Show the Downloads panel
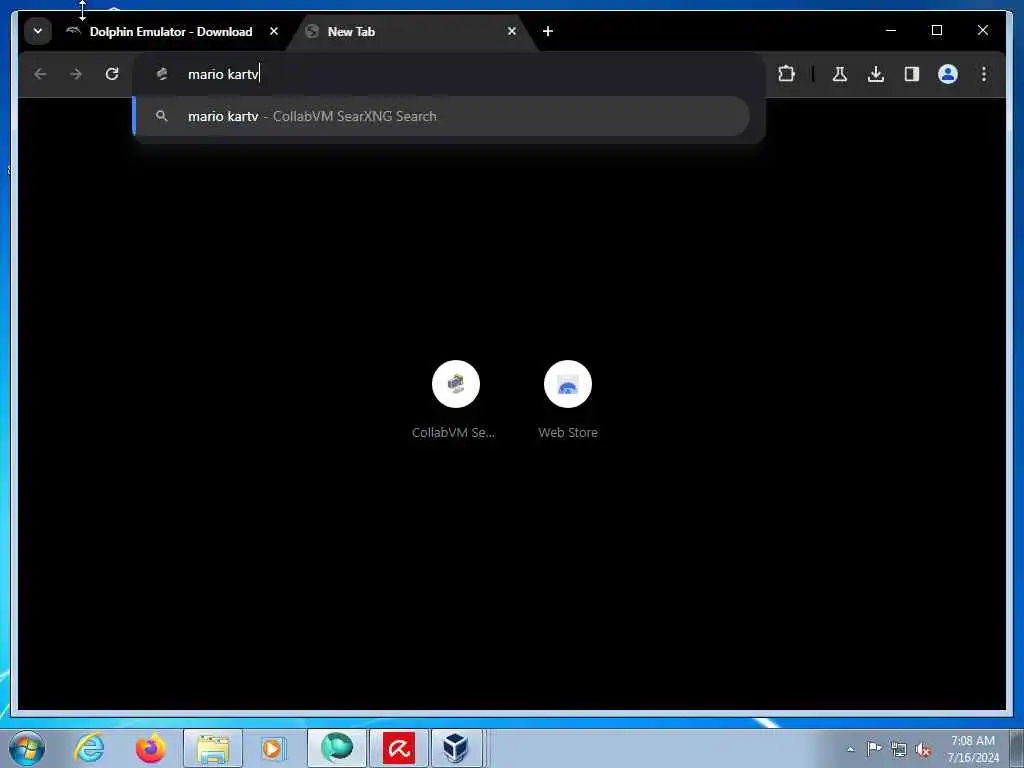The height and width of the screenshot is (768, 1024). 876,74
